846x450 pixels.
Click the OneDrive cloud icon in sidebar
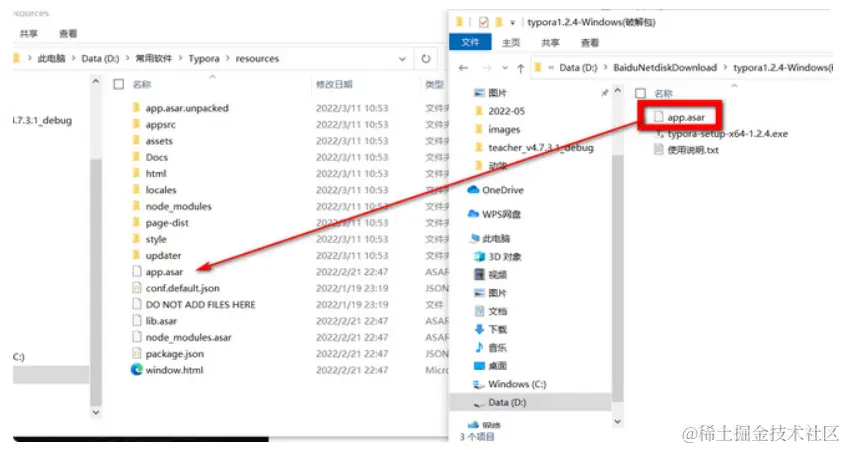tap(473, 190)
